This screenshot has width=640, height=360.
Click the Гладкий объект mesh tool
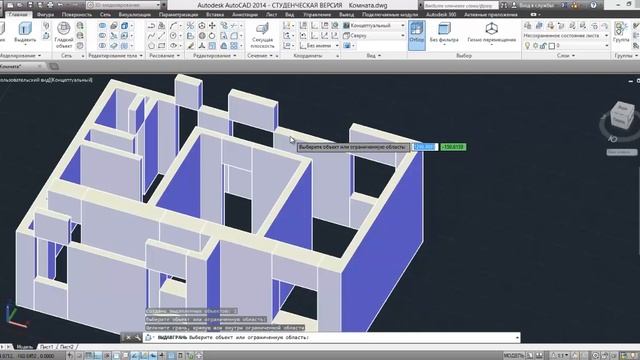pyautogui.click(x=64, y=35)
